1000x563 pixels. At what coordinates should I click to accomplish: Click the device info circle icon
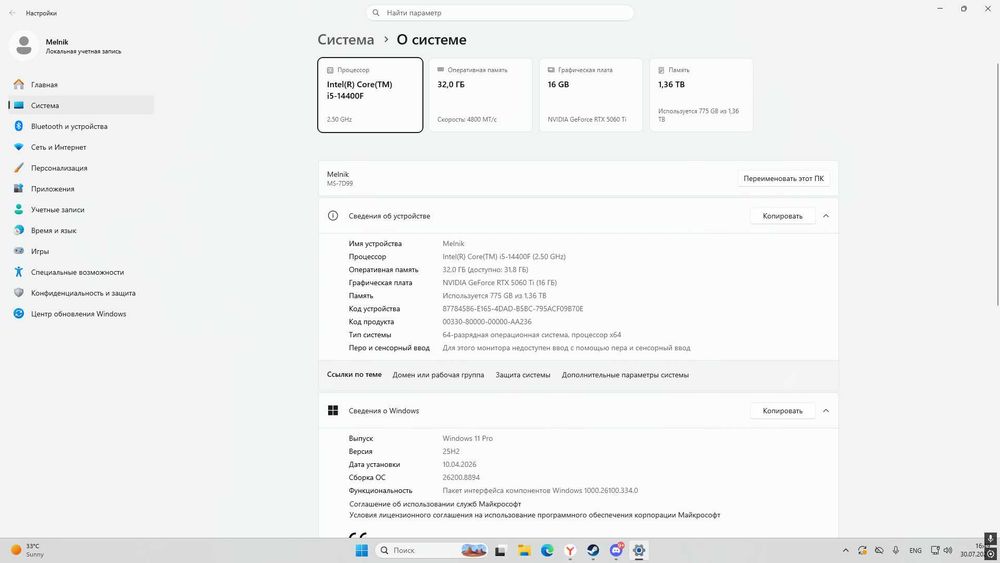(x=333, y=216)
